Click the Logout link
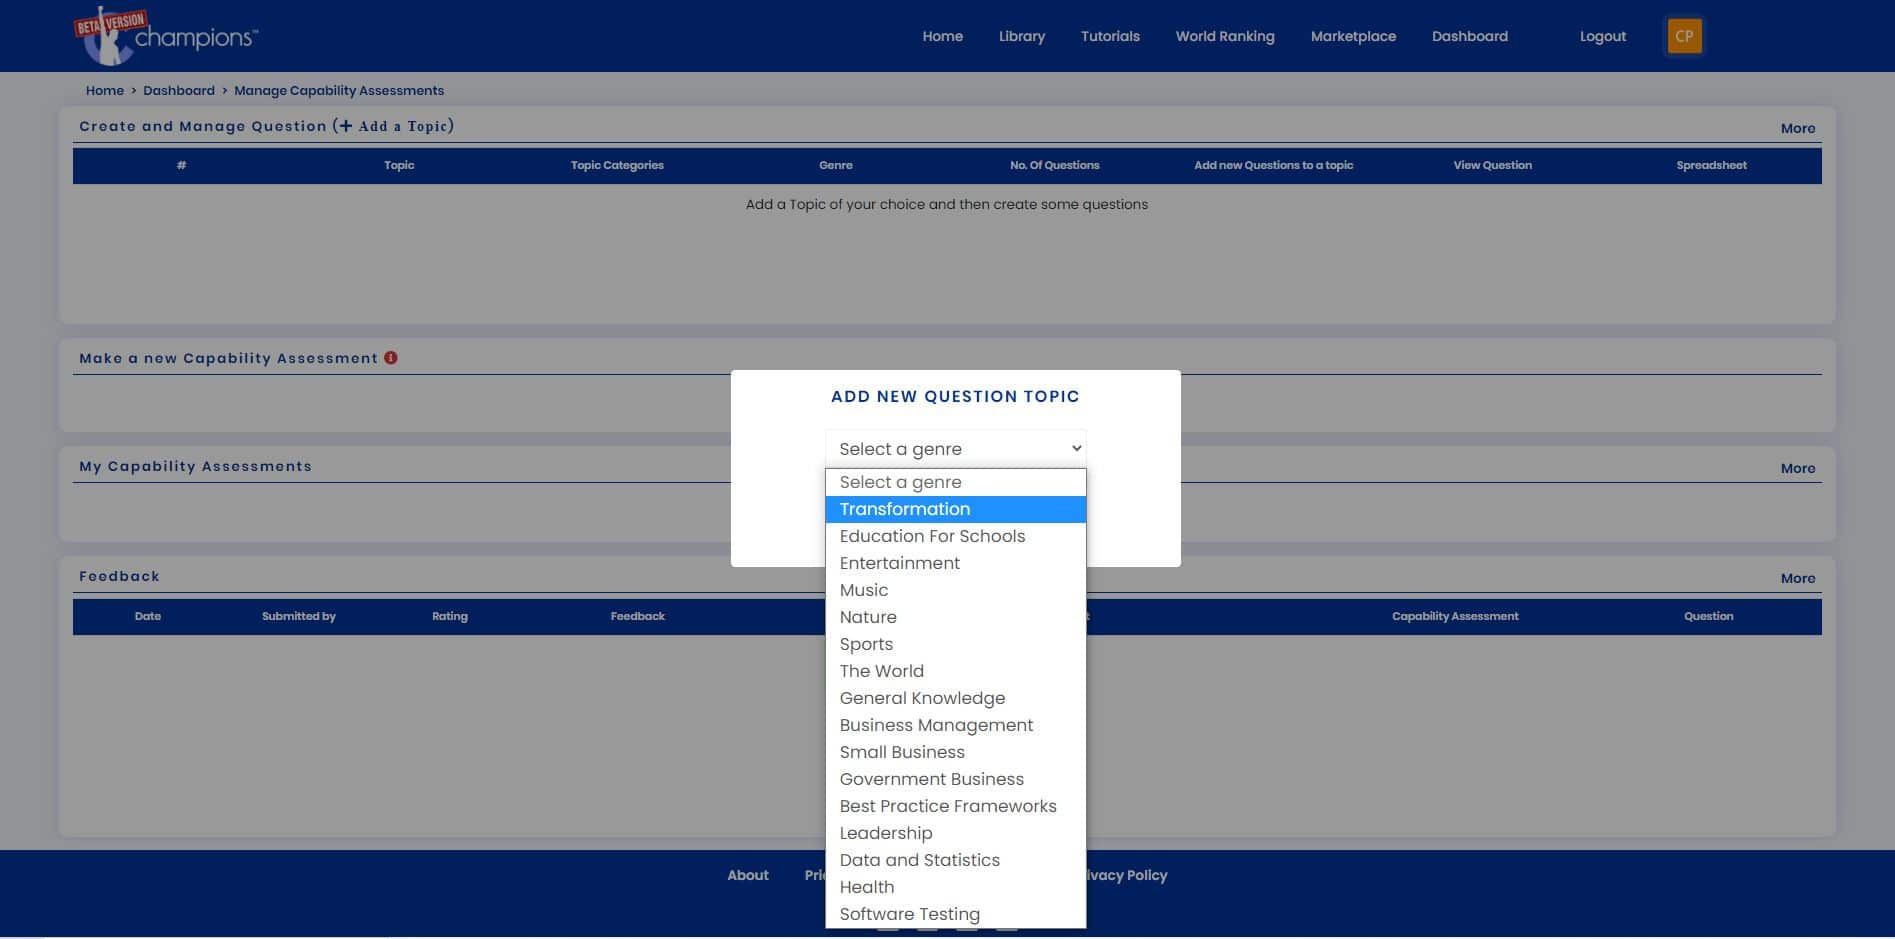Image resolution: width=1895 pixels, height=939 pixels. (x=1603, y=36)
